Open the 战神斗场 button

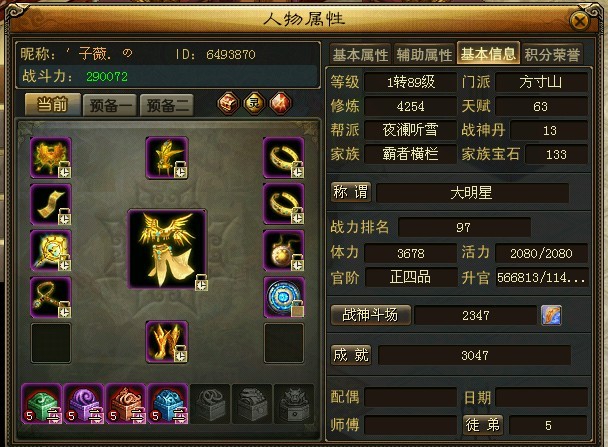pyautogui.click(x=370, y=315)
